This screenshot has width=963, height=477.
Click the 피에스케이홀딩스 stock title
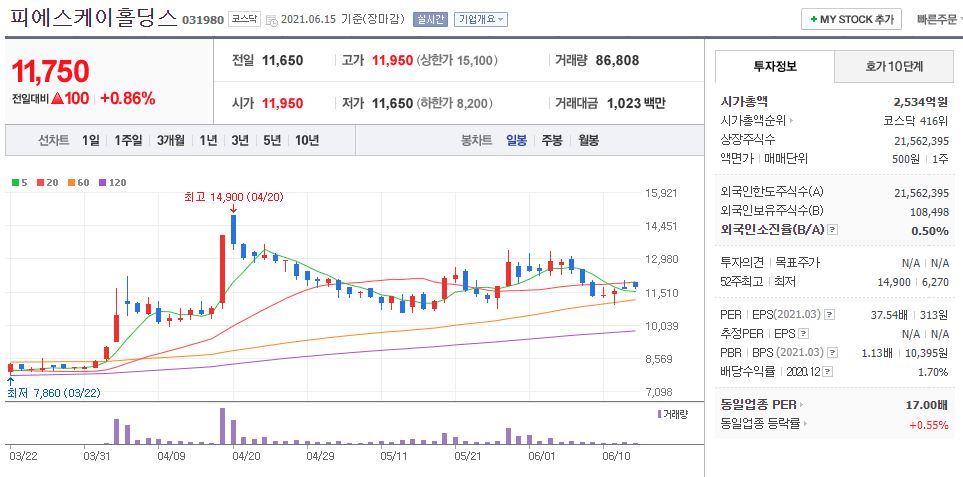pyautogui.click(x=93, y=18)
